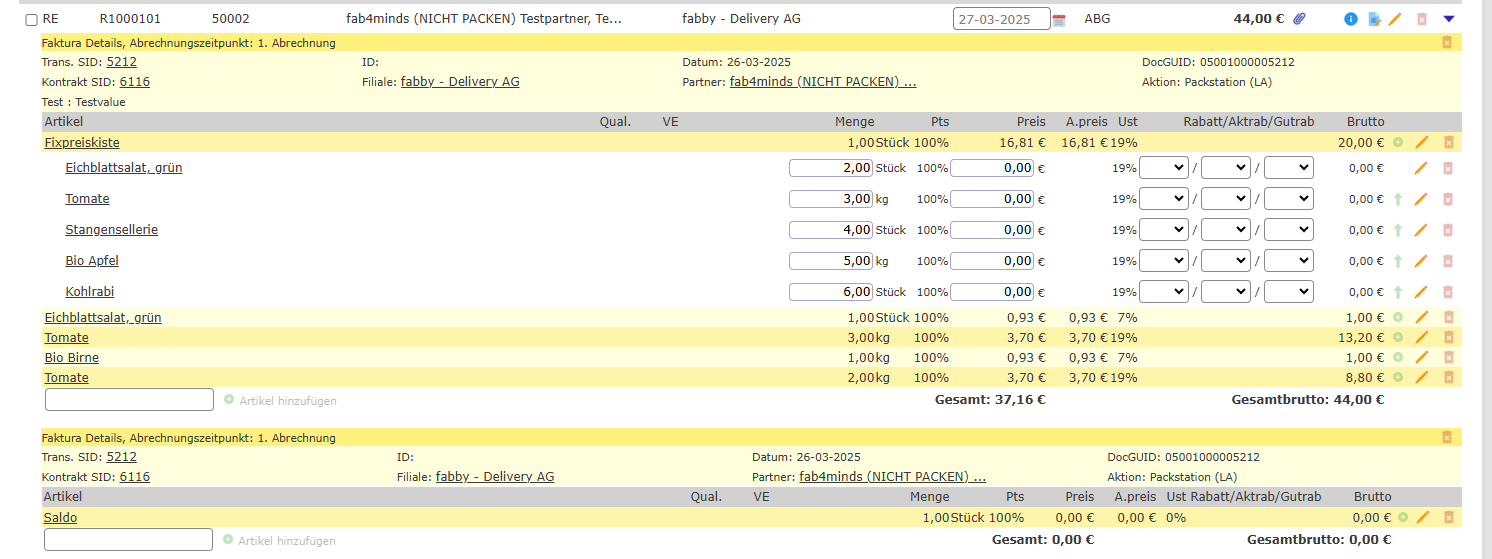
Task: Edit the Fixpreiskiste row with its pencil icon
Action: (x=1422, y=143)
